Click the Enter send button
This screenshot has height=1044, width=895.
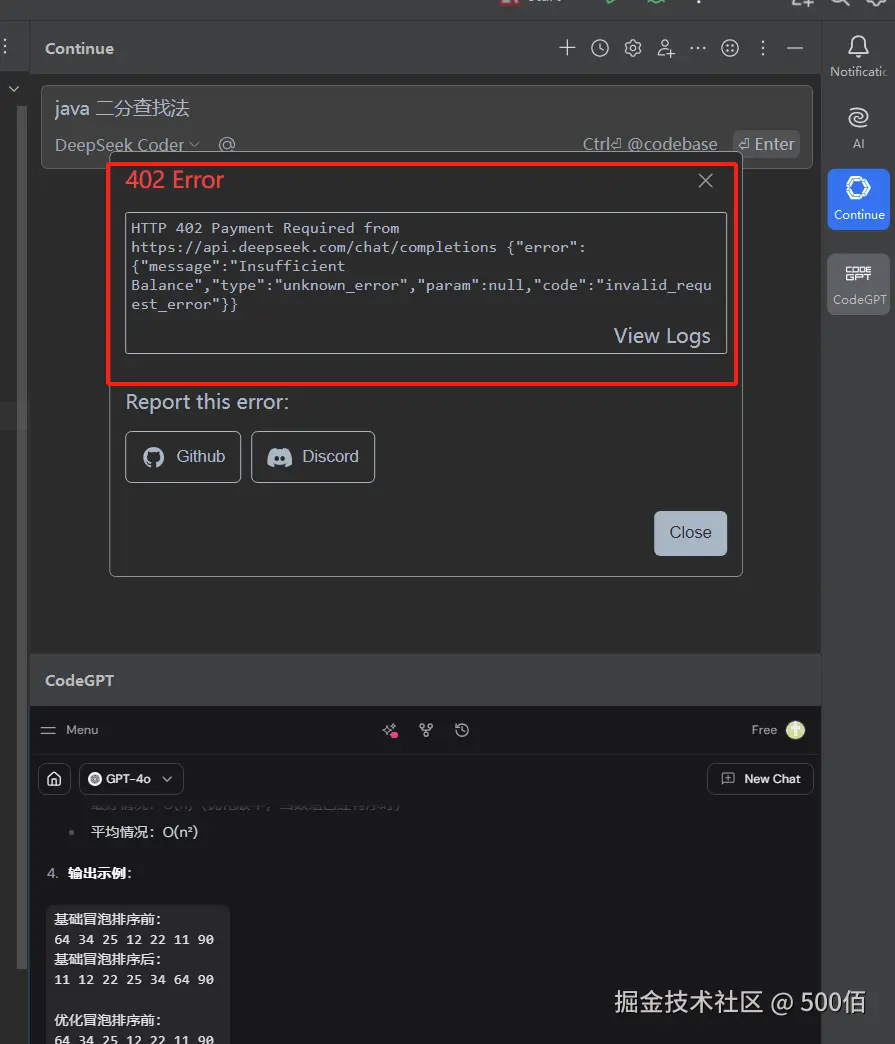click(766, 144)
